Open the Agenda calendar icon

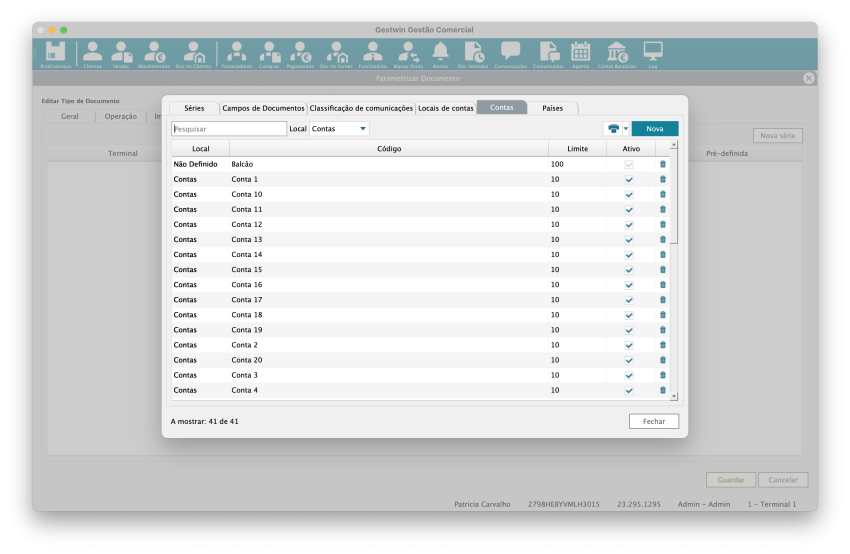pos(580,54)
